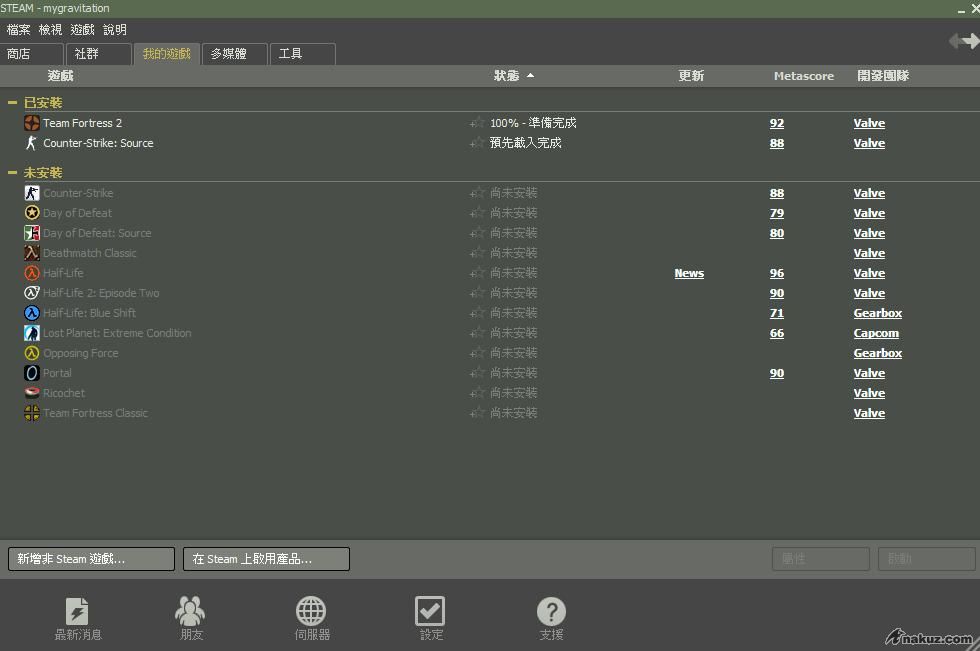The width and height of the screenshot is (980, 651).
Task: Open the 朋友 friends icon
Action: (x=190, y=611)
